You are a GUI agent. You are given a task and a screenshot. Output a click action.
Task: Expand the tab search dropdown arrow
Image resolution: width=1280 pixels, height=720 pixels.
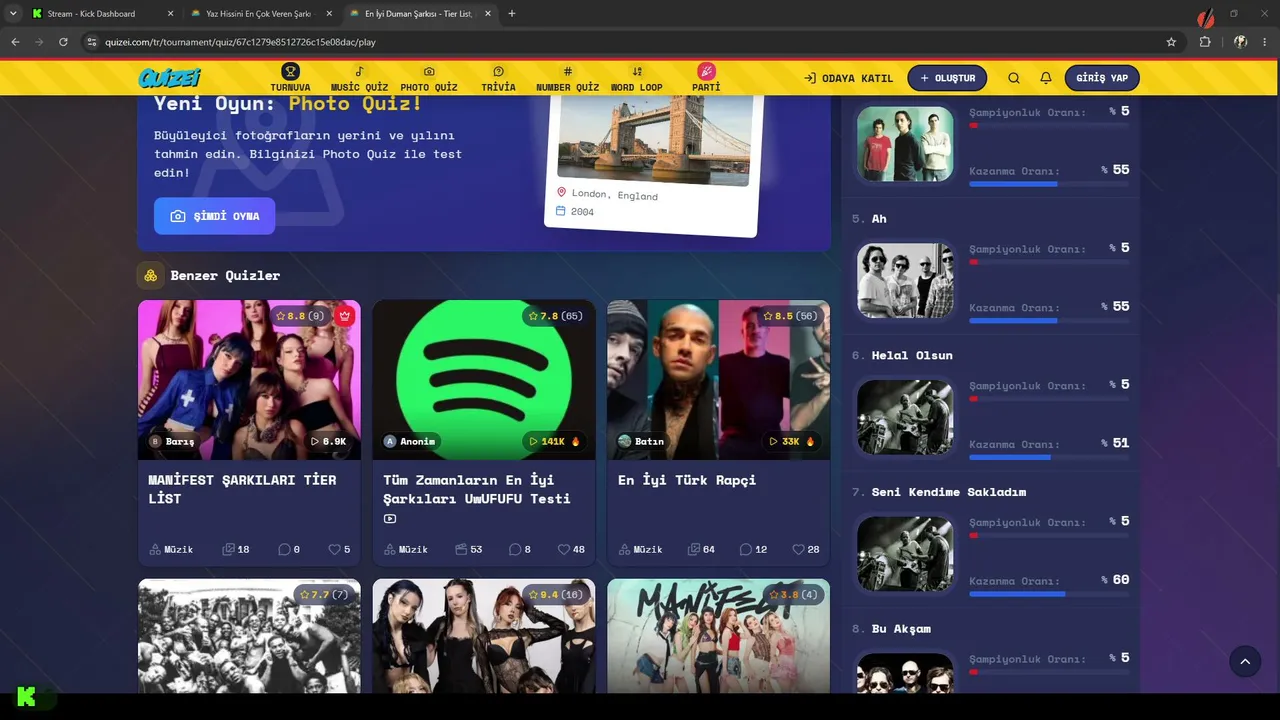(13, 14)
